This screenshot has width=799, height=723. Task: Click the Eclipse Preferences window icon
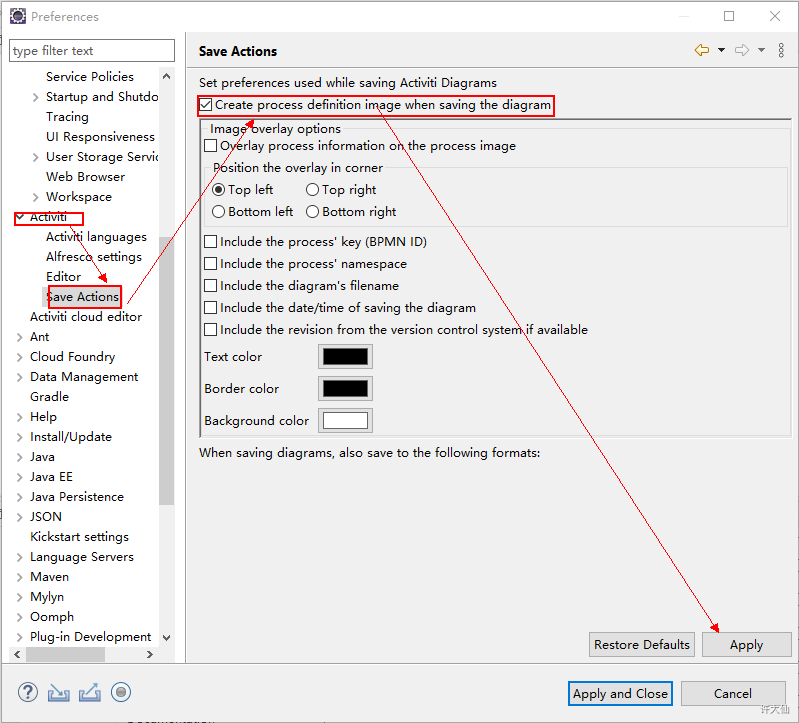tap(18, 16)
